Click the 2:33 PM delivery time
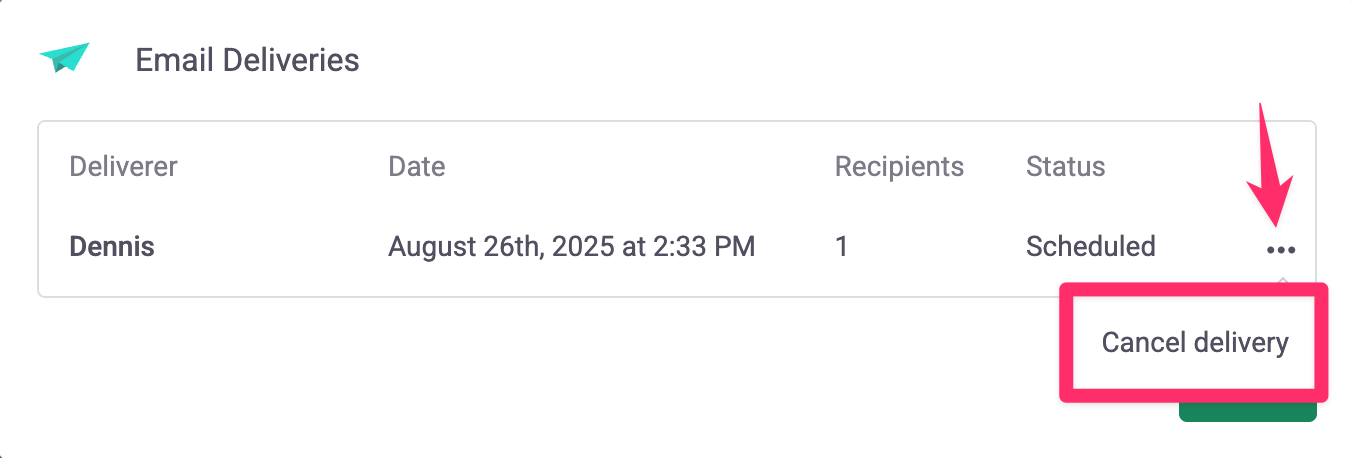This screenshot has width=1352, height=458. [704, 246]
